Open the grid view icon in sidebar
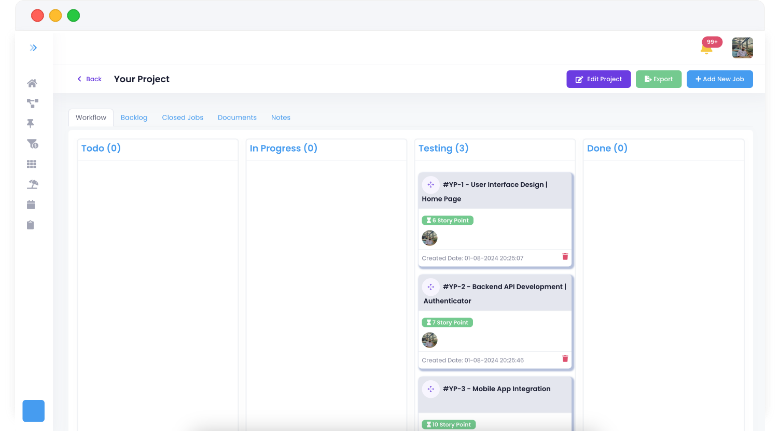This screenshot has height=435, width=780. [x=32, y=164]
